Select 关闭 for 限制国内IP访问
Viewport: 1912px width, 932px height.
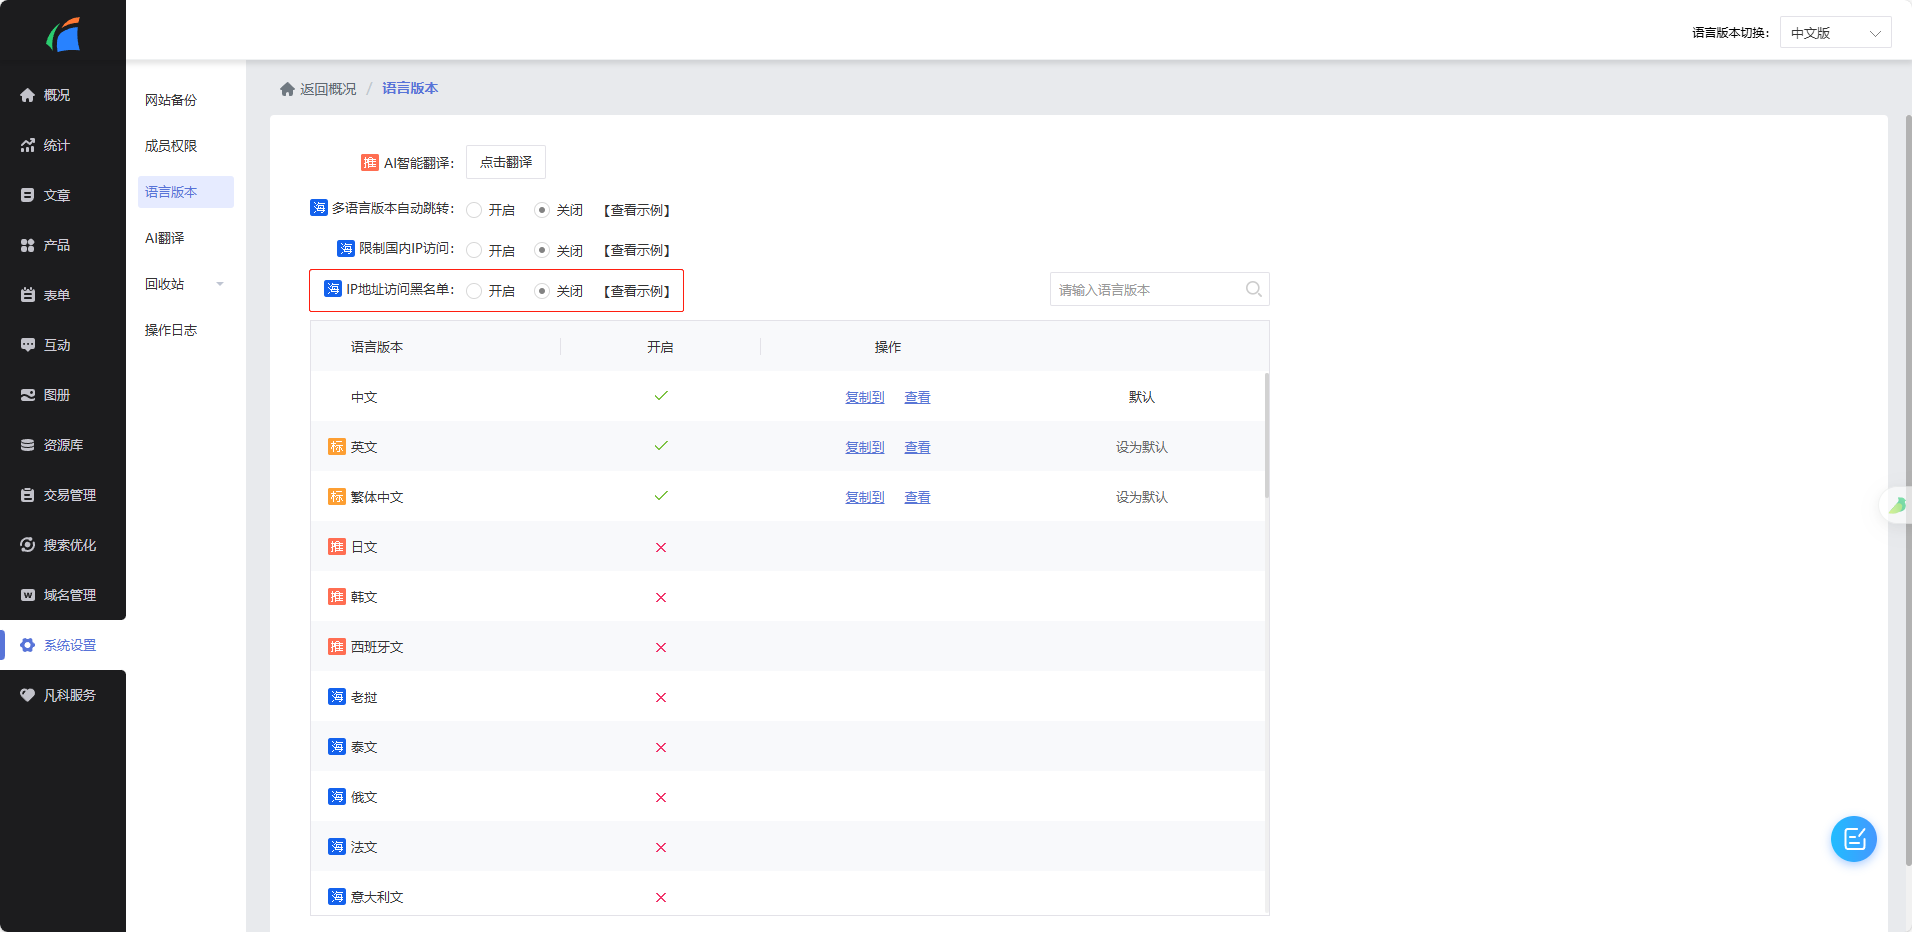pos(542,250)
